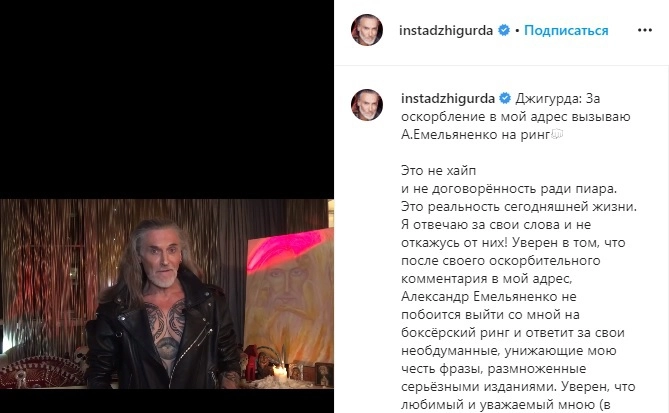Screen dimensions: 669x413
Task: Open instadzhigurda profile from header username
Action: pos(446,30)
